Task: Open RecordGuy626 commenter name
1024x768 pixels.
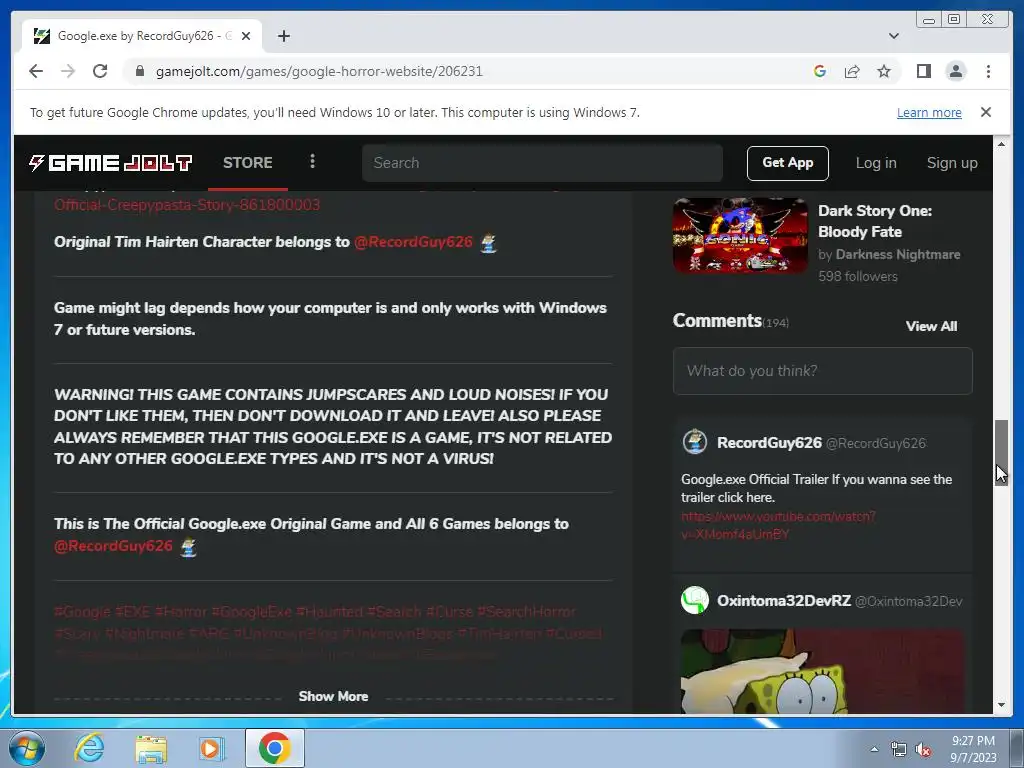Action: point(769,443)
